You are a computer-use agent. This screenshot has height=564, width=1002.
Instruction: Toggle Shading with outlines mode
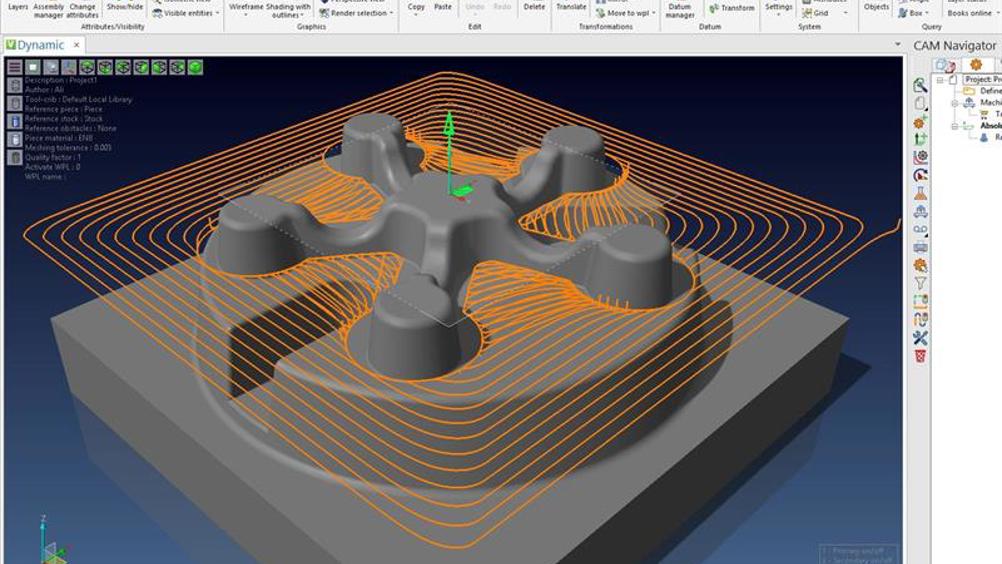288,9
